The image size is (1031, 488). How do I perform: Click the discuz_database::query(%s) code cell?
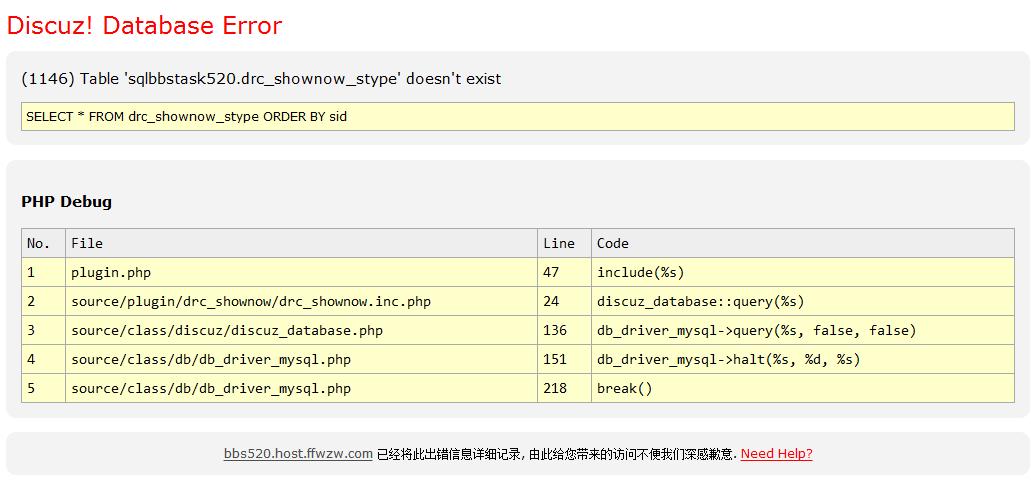click(x=700, y=301)
